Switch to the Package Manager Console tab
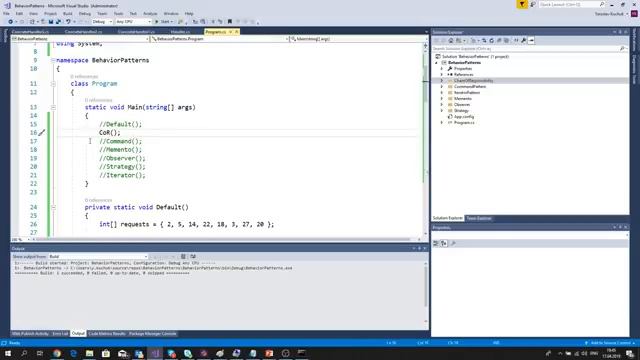Image resolution: width=640 pixels, height=360 pixels. [153, 334]
